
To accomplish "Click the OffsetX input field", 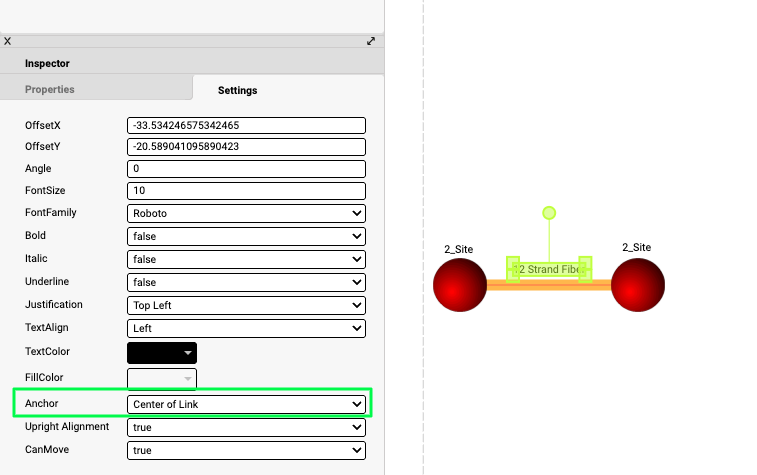I will click(246, 126).
